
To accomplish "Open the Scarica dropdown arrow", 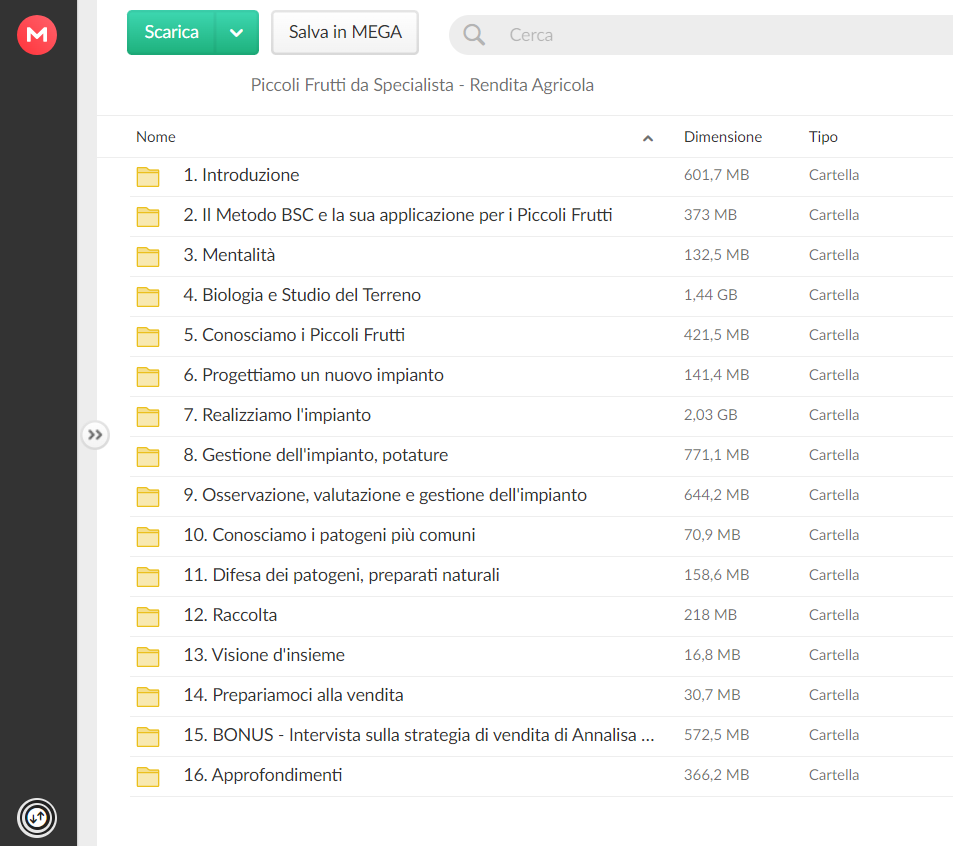I will [x=237, y=33].
